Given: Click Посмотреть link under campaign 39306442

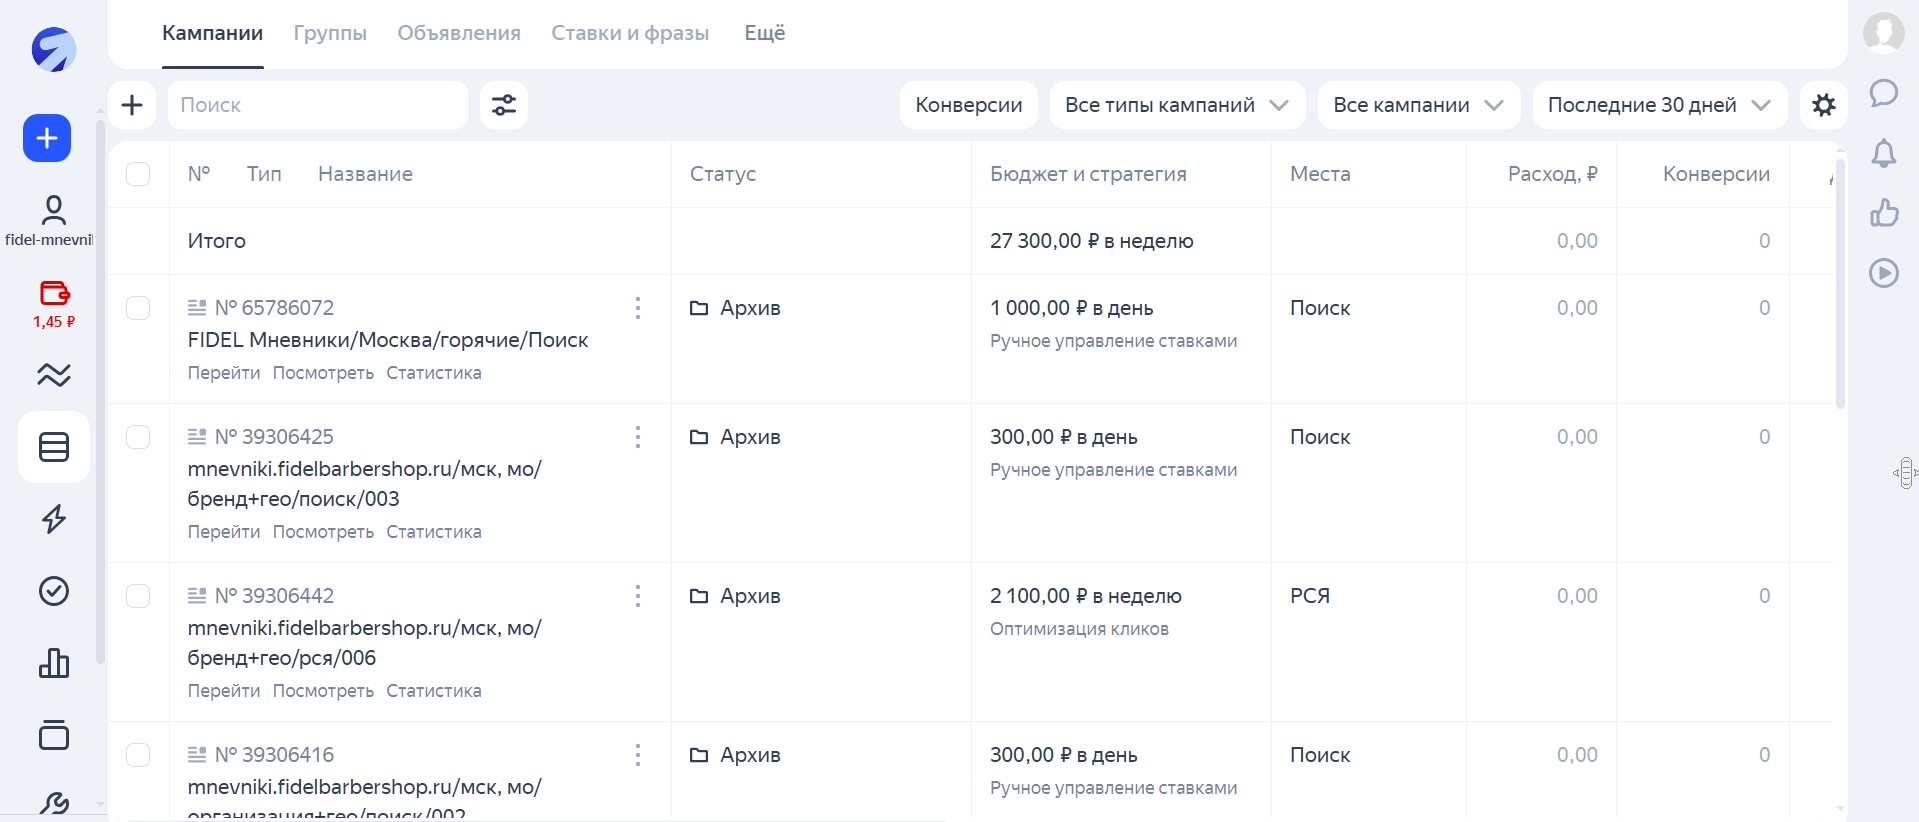Looking at the screenshot, I should (323, 691).
